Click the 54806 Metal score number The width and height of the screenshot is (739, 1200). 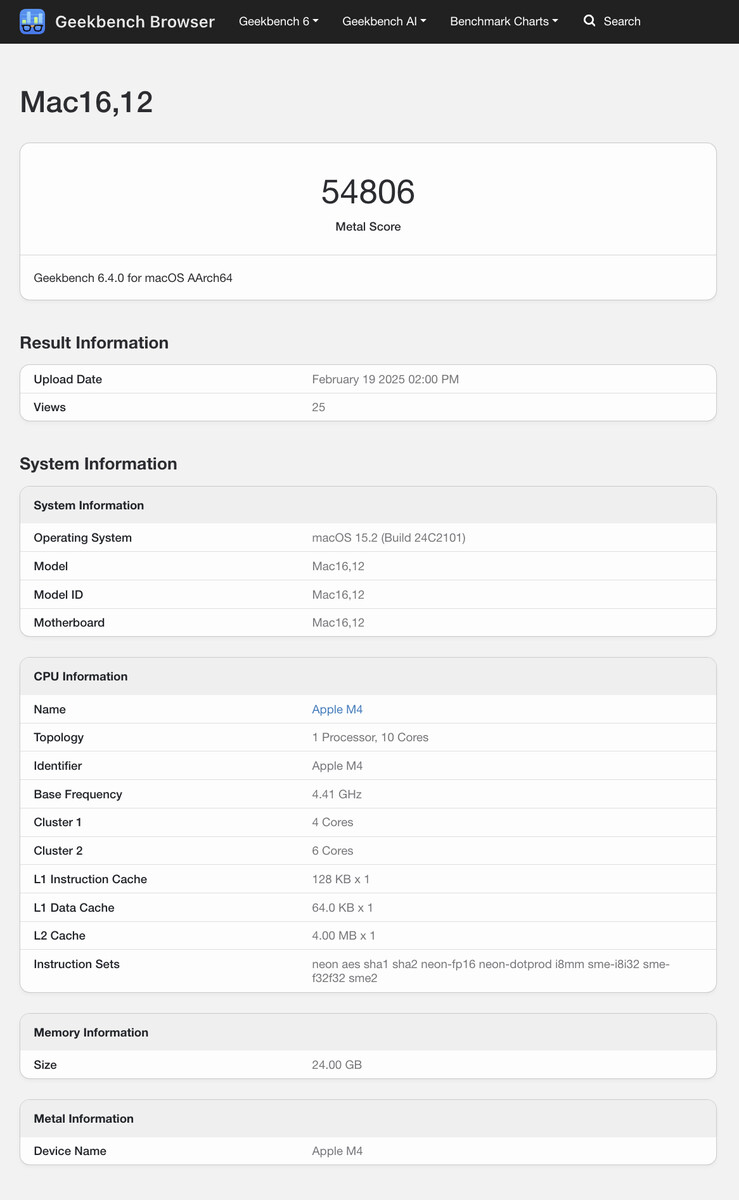(368, 191)
